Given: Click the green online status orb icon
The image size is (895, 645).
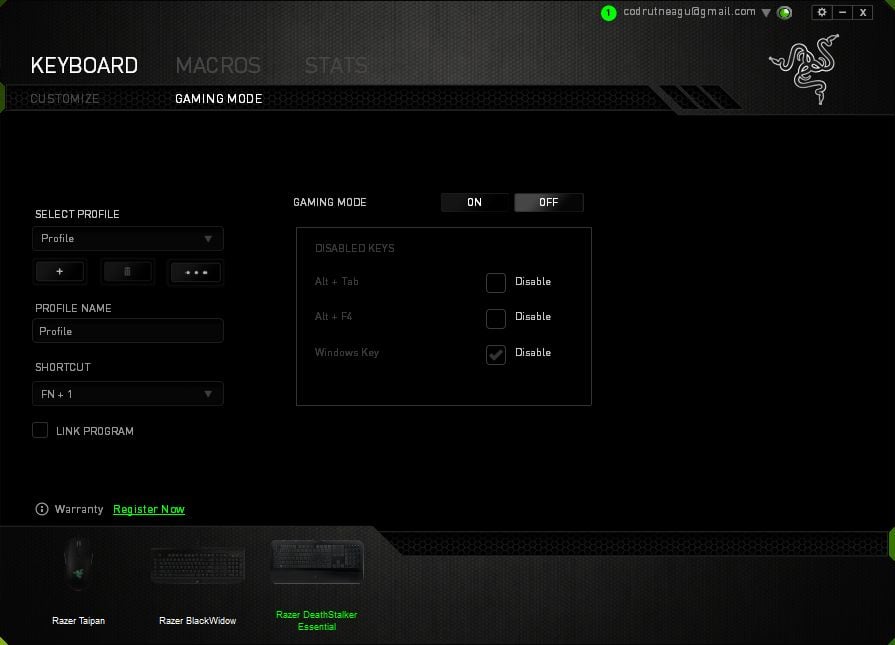Looking at the screenshot, I should 785,13.
